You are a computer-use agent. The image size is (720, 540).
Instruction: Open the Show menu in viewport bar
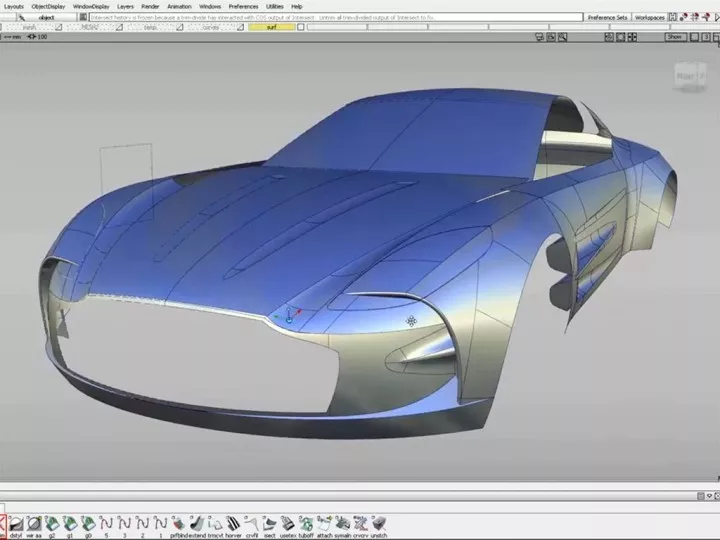(x=675, y=37)
